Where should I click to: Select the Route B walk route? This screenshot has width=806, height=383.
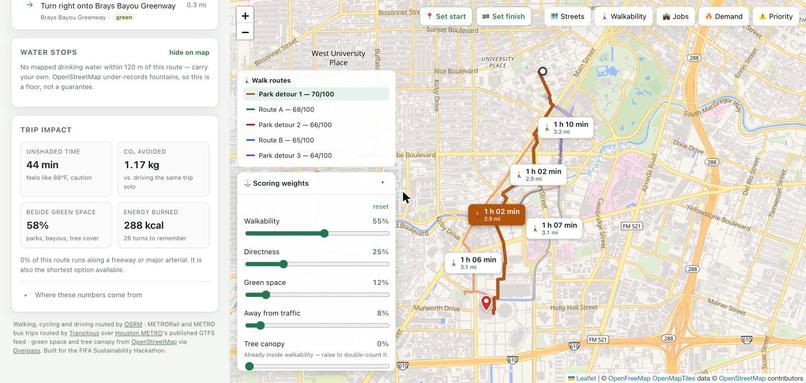[316, 140]
